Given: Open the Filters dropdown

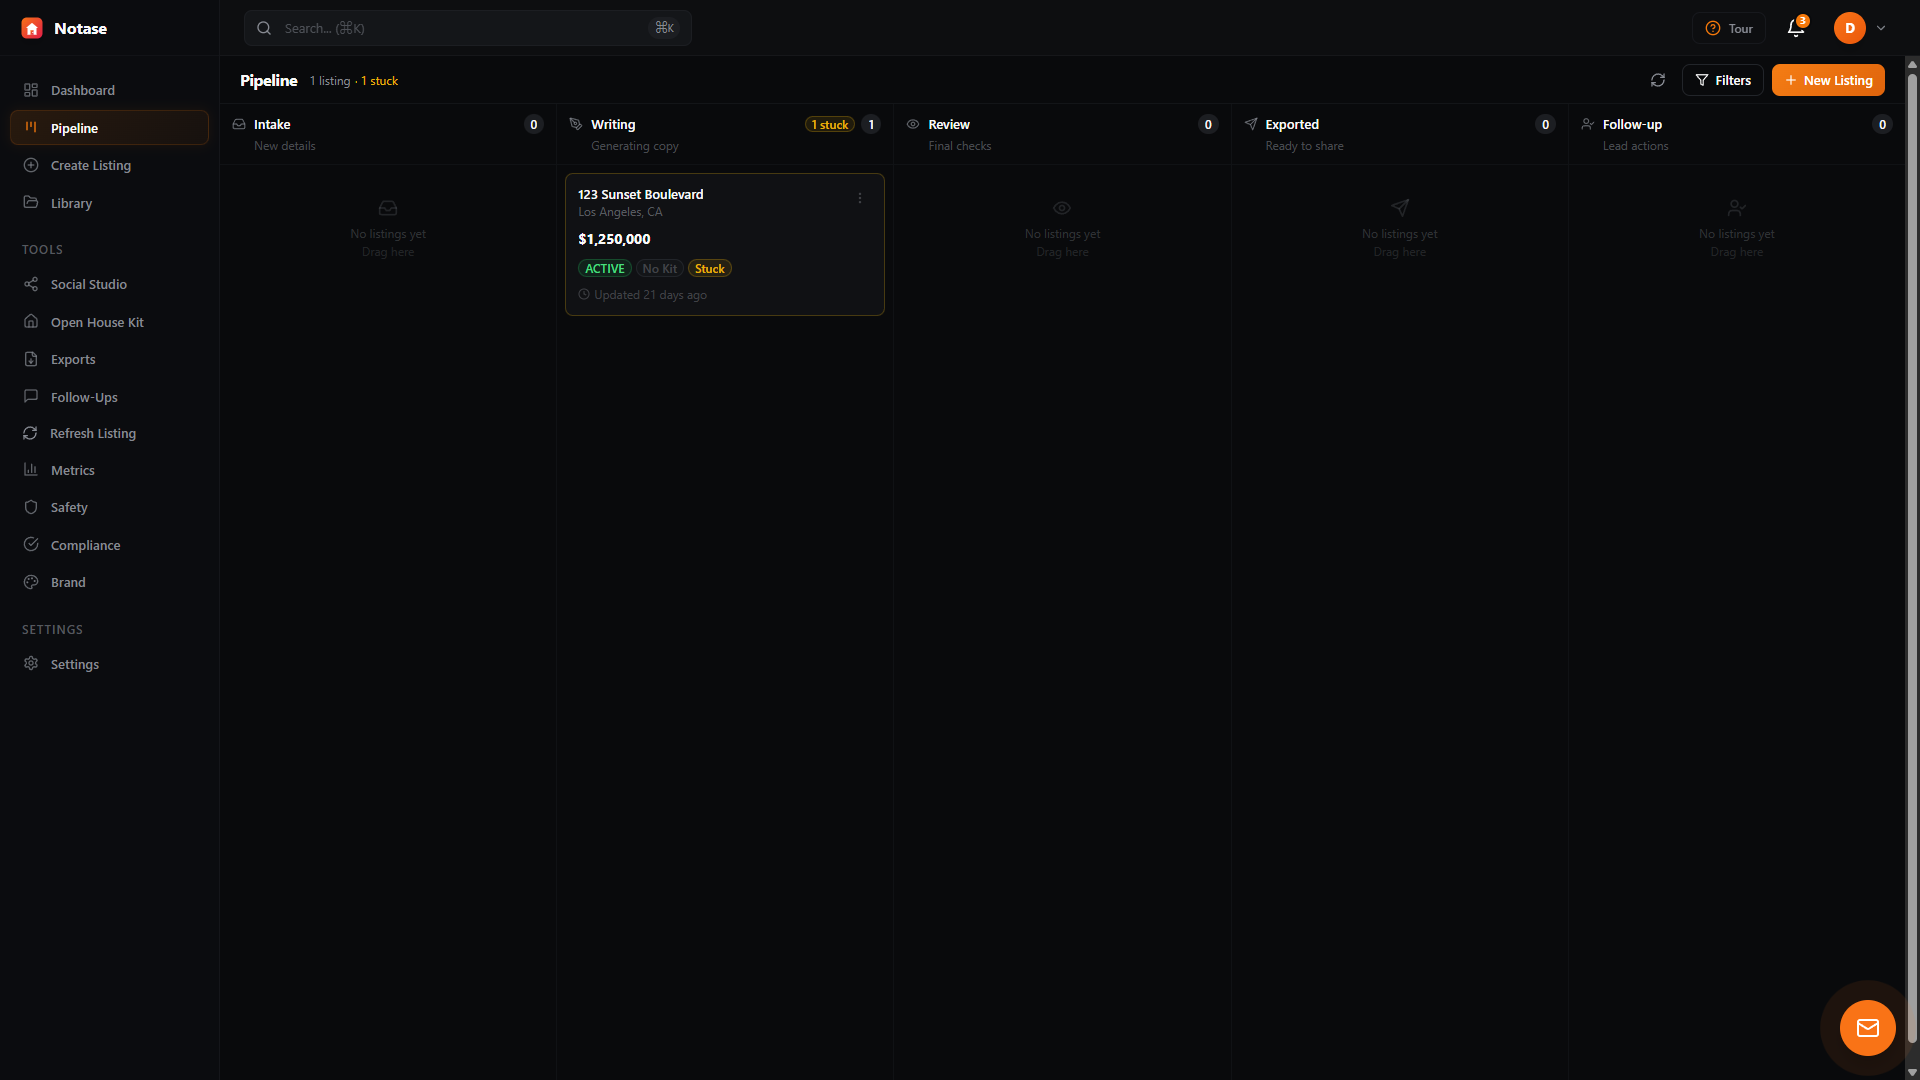Looking at the screenshot, I should (x=1723, y=80).
